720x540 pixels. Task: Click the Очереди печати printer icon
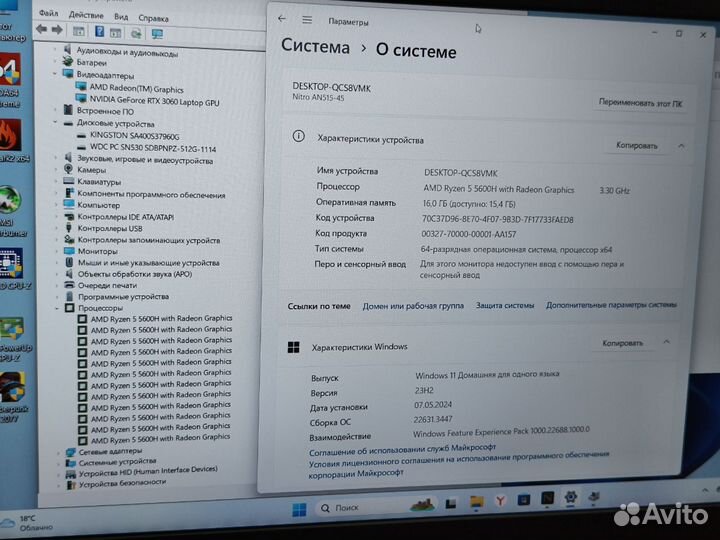pyautogui.click(x=70, y=285)
